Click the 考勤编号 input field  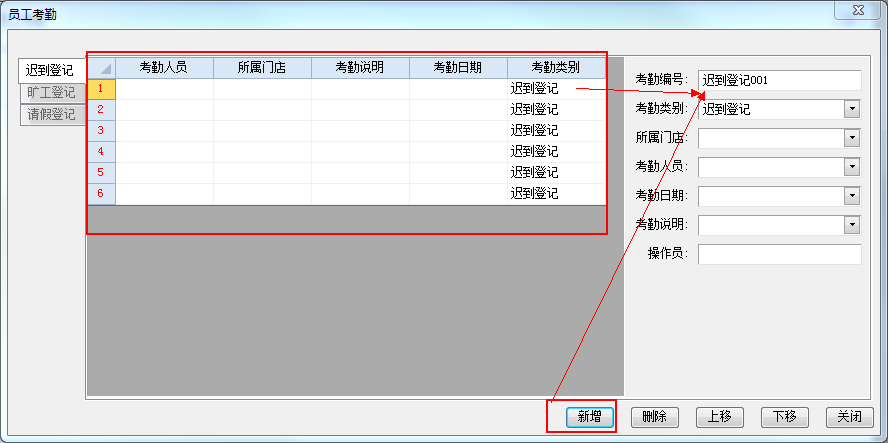coord(780,80)
